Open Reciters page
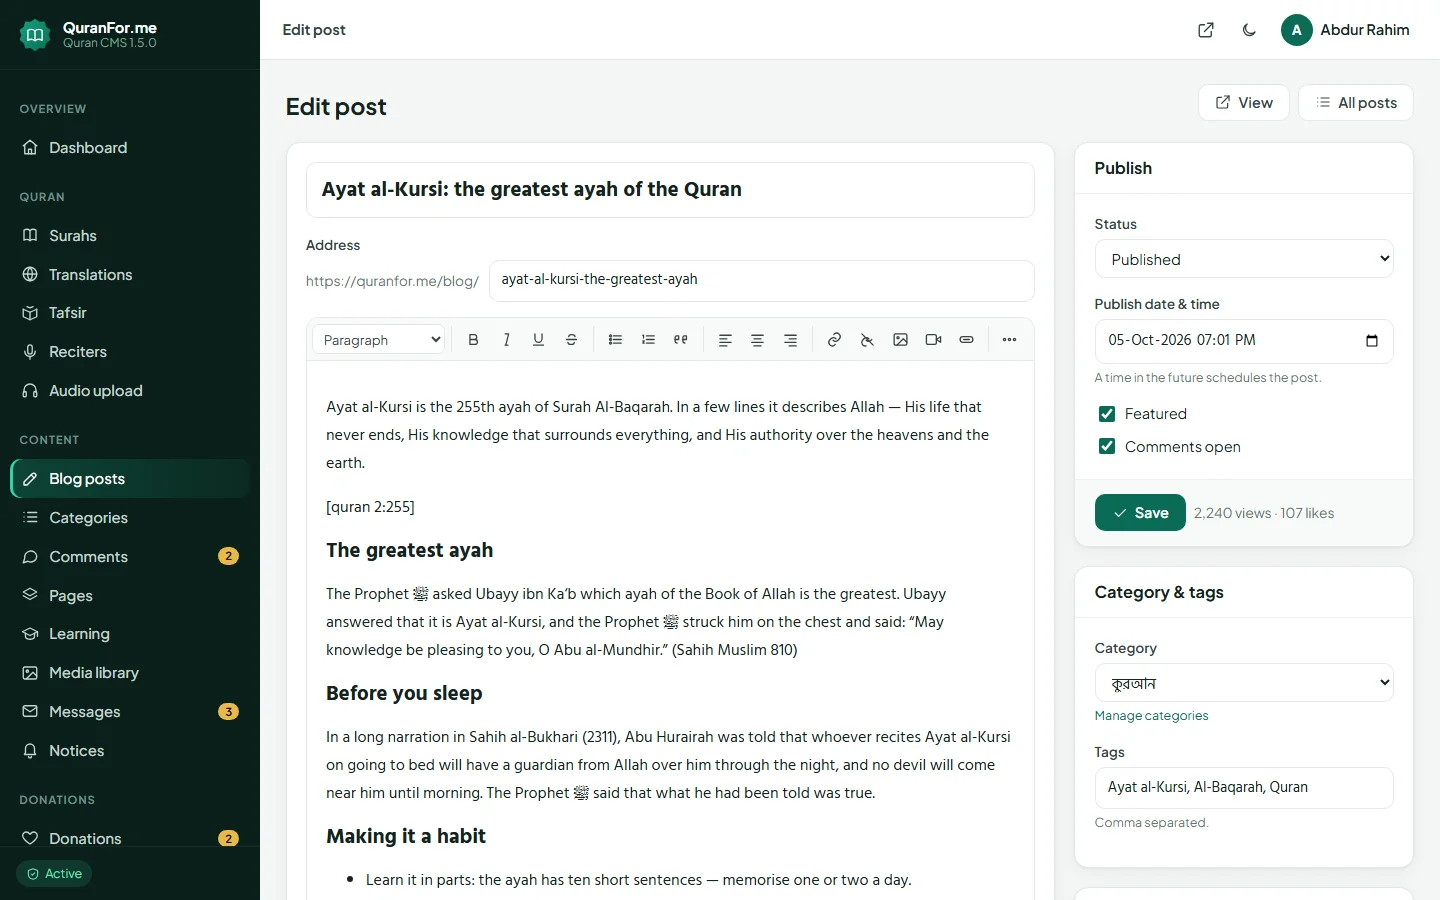The height and width of the screenshot is (900, 1440). point(130,352)
